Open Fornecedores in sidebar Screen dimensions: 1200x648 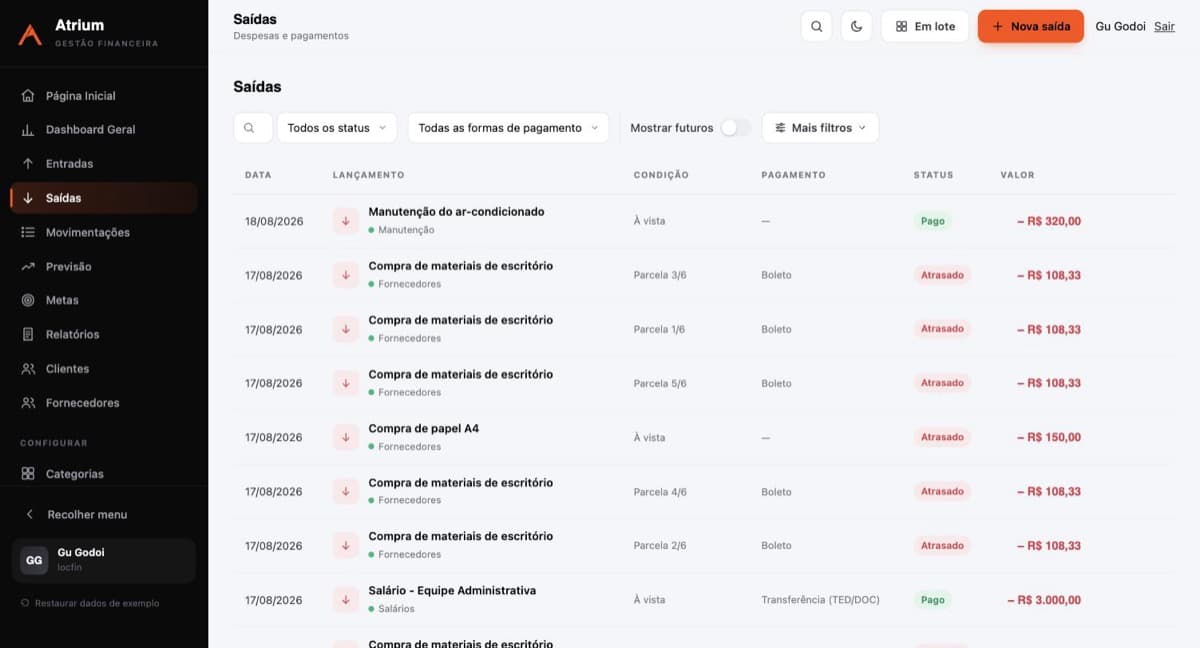(104, 403)
